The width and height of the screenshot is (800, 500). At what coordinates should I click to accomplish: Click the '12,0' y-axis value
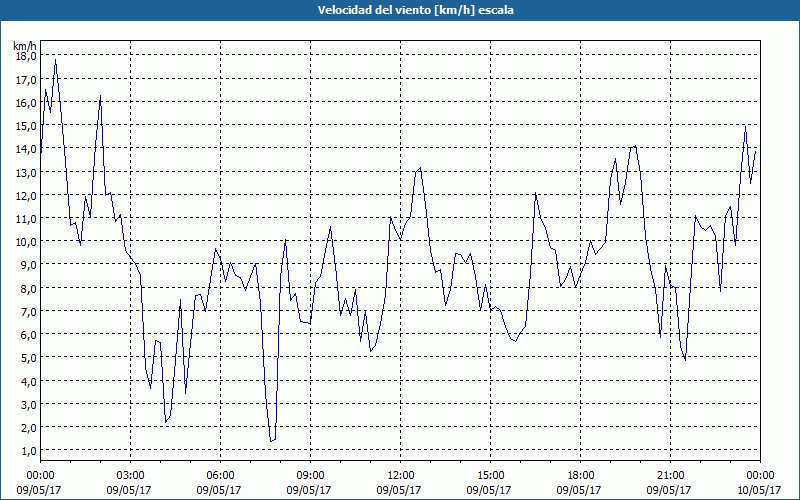coord(26,196)
